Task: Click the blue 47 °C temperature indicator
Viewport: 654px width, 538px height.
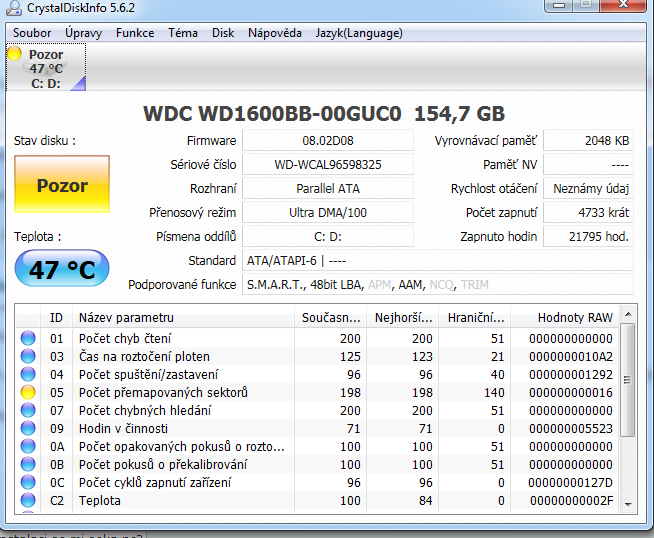Action: 62,269
